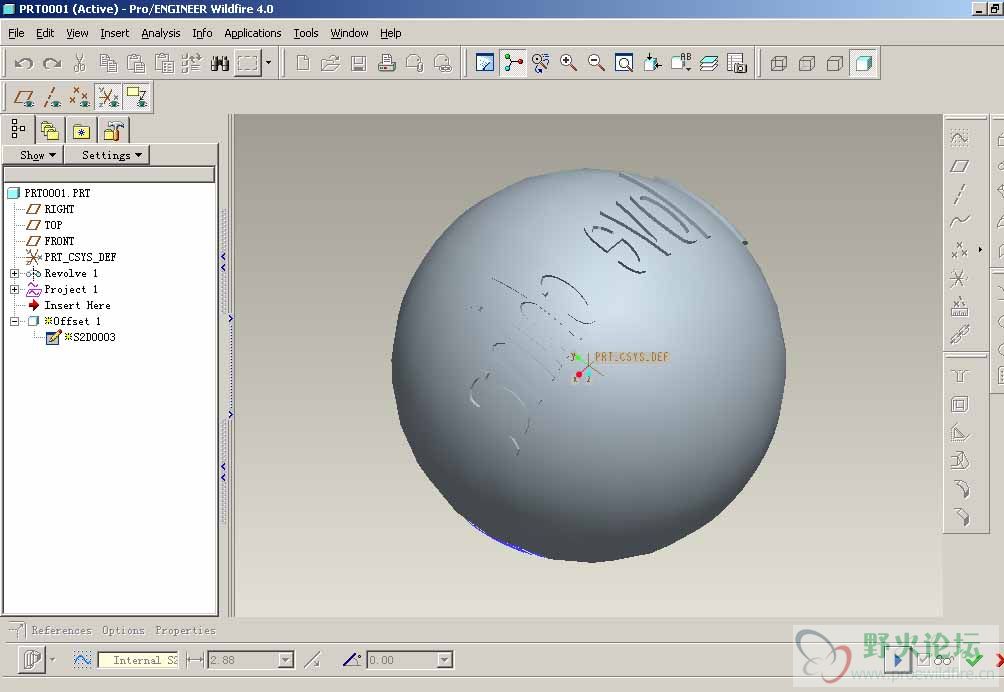Viewport: 1004px width, 692px height.
Task: Select the Datum Plane tool in right toolbar
Action: (959, 166)
